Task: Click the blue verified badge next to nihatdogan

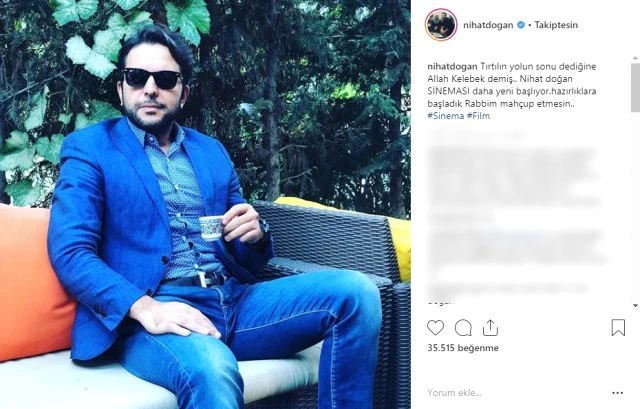Action: tap(521, 25)
